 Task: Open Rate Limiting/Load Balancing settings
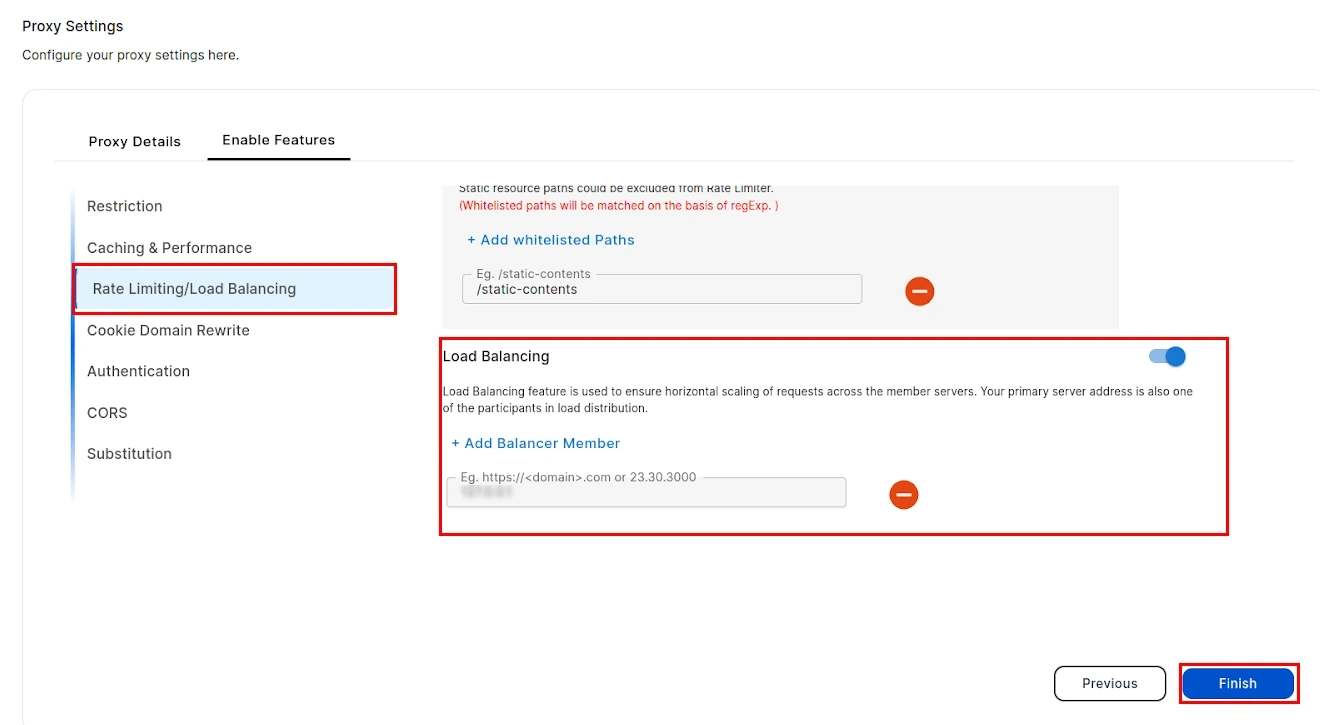[194, 288]
